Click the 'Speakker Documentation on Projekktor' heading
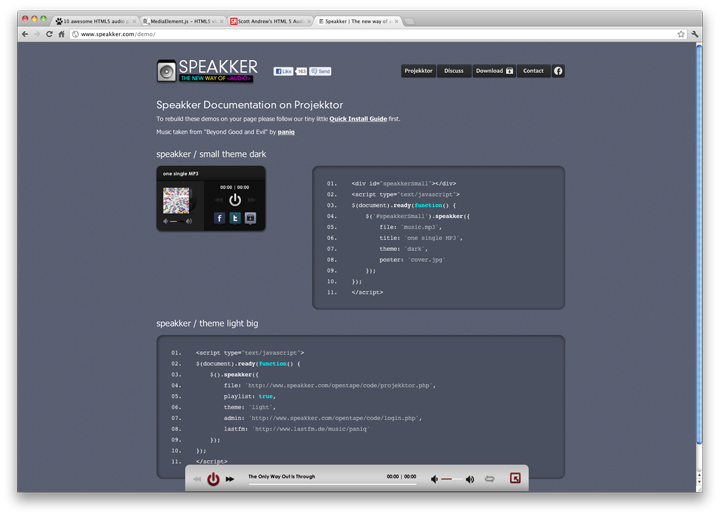Screen dimensions: 720x516 [249, 105]
